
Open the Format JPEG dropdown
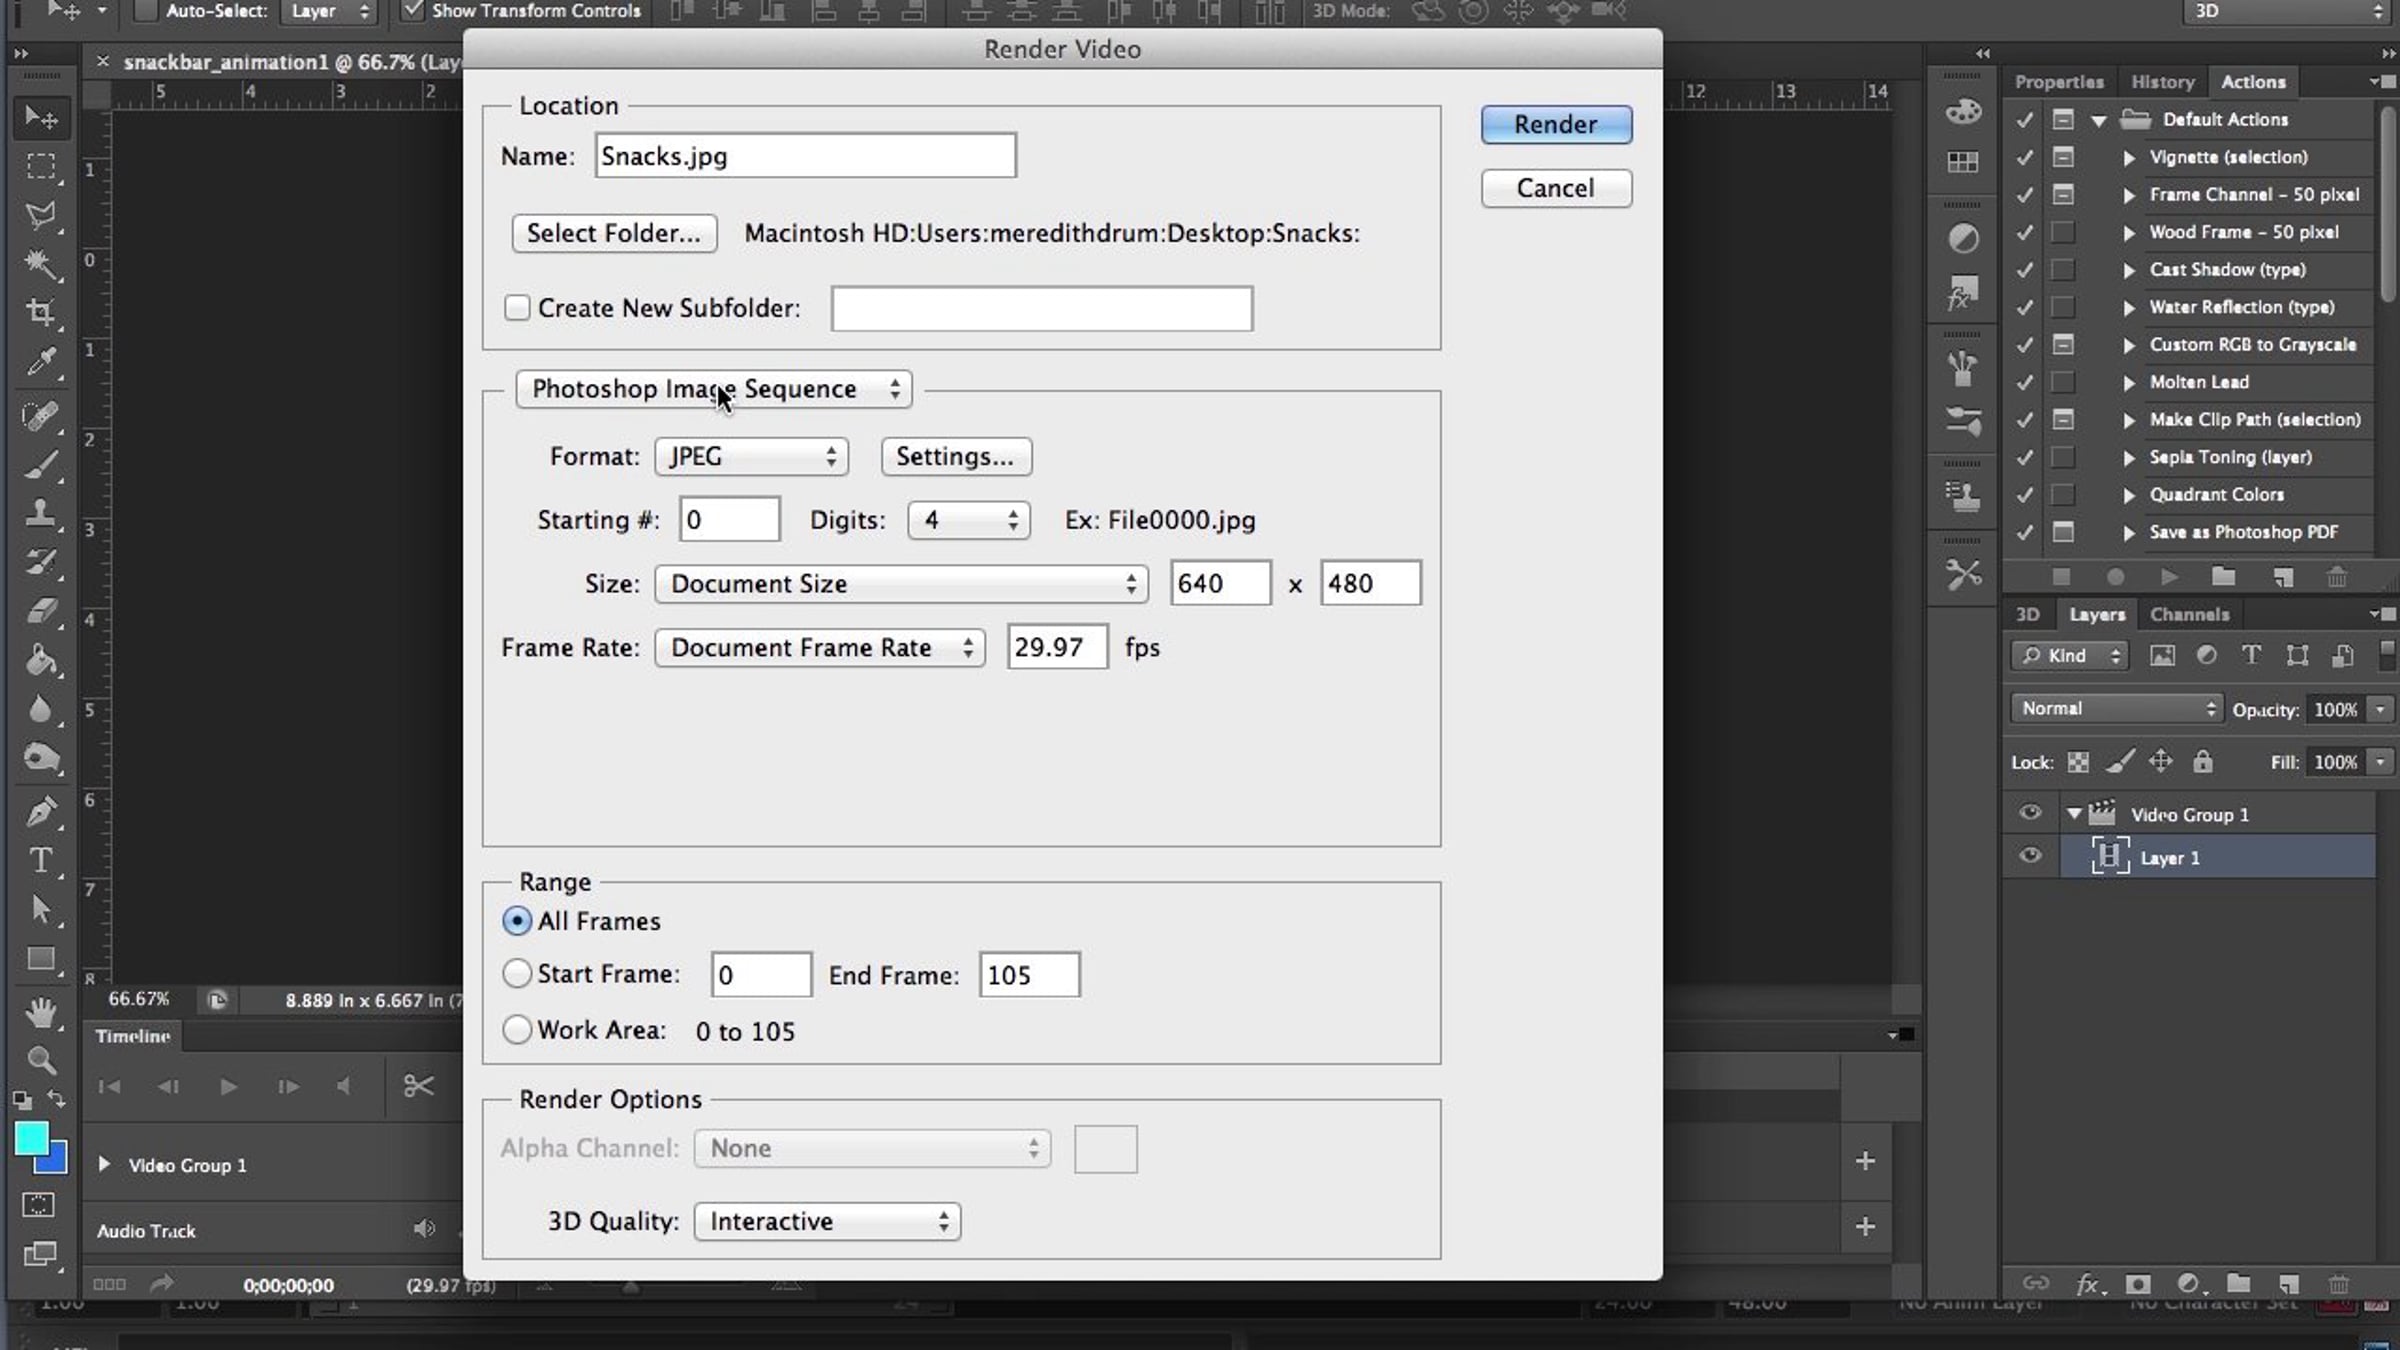[751, 457]
